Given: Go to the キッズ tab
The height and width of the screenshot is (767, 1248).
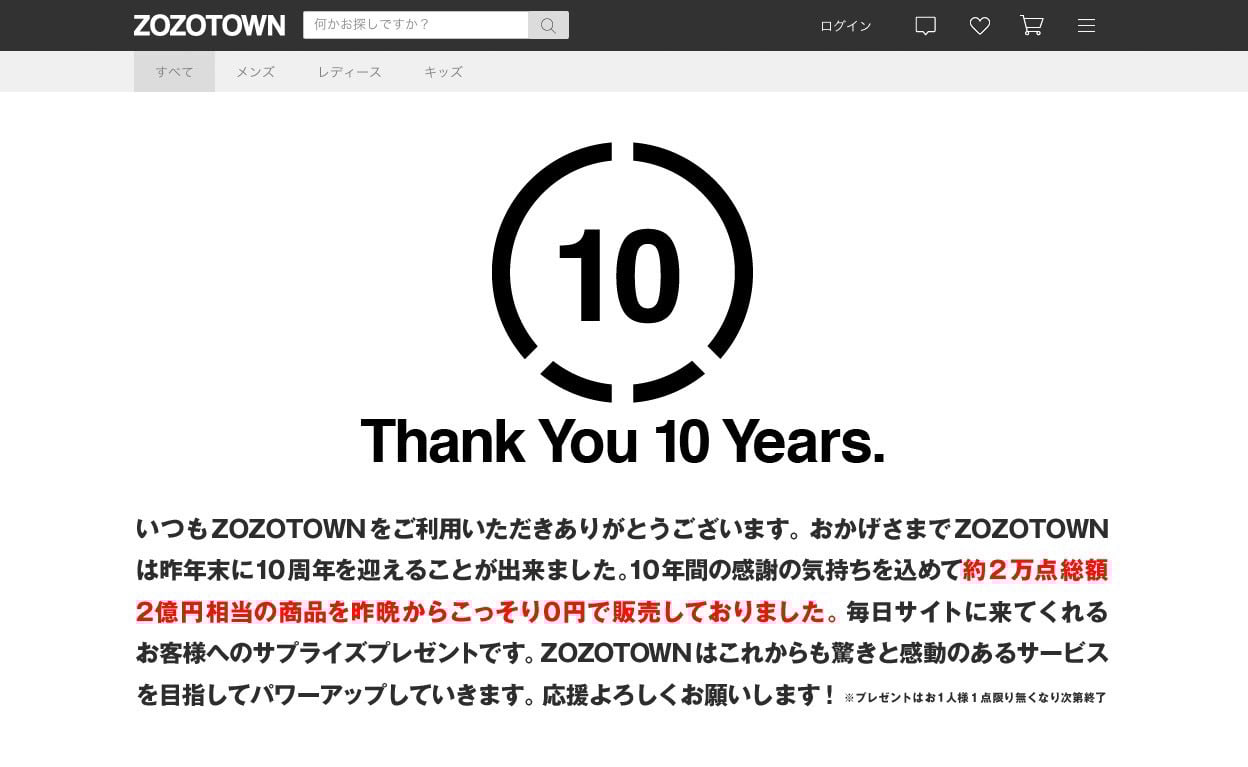Looking at the screenshot, I should (443, 72).
